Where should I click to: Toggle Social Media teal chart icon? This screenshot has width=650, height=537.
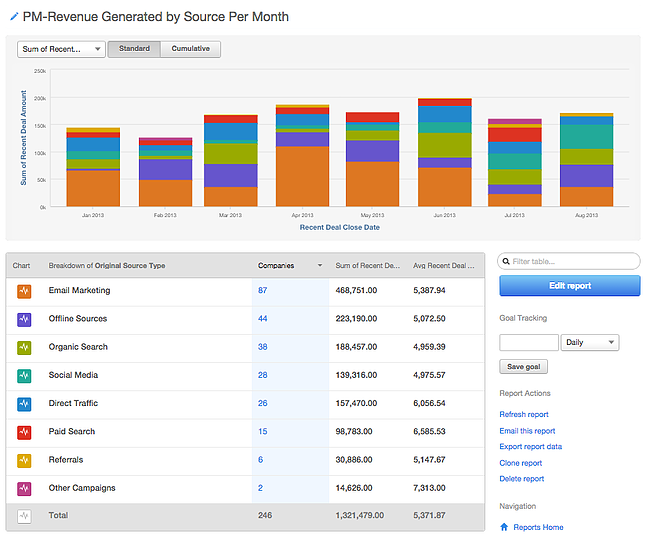click(24, 376)
